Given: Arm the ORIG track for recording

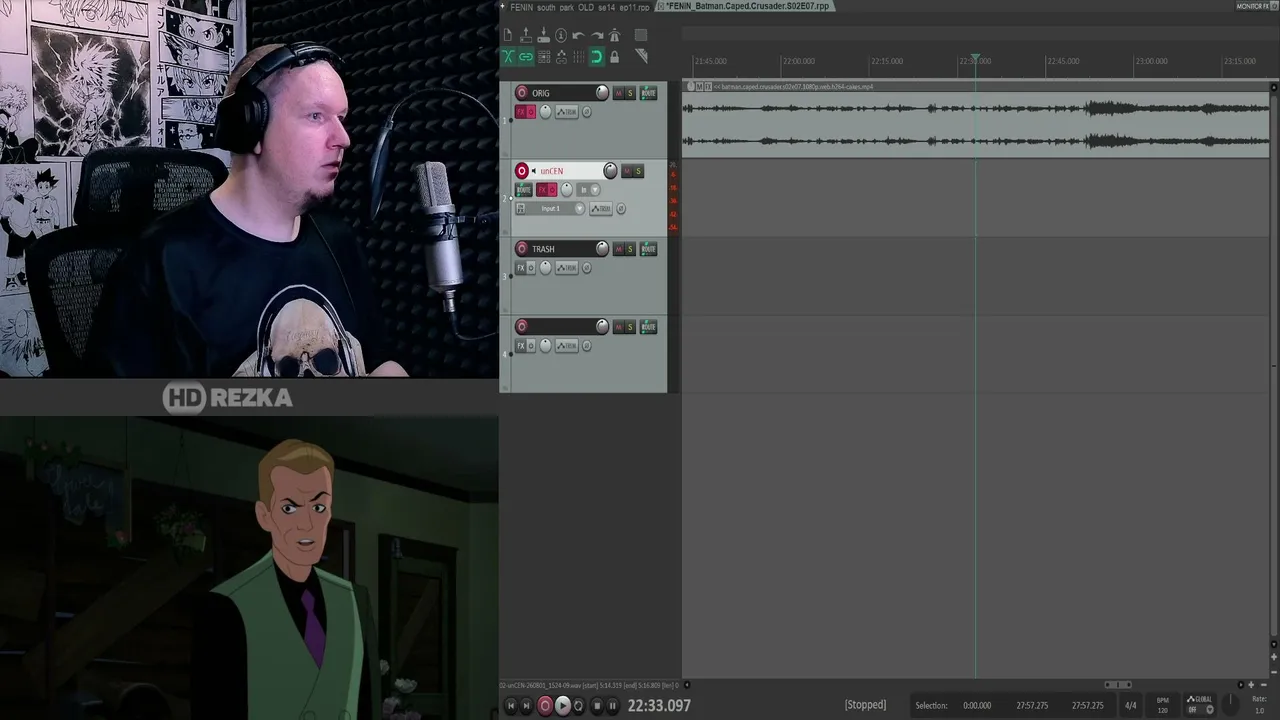Looking at the screenshot, I should coord(521,93).
